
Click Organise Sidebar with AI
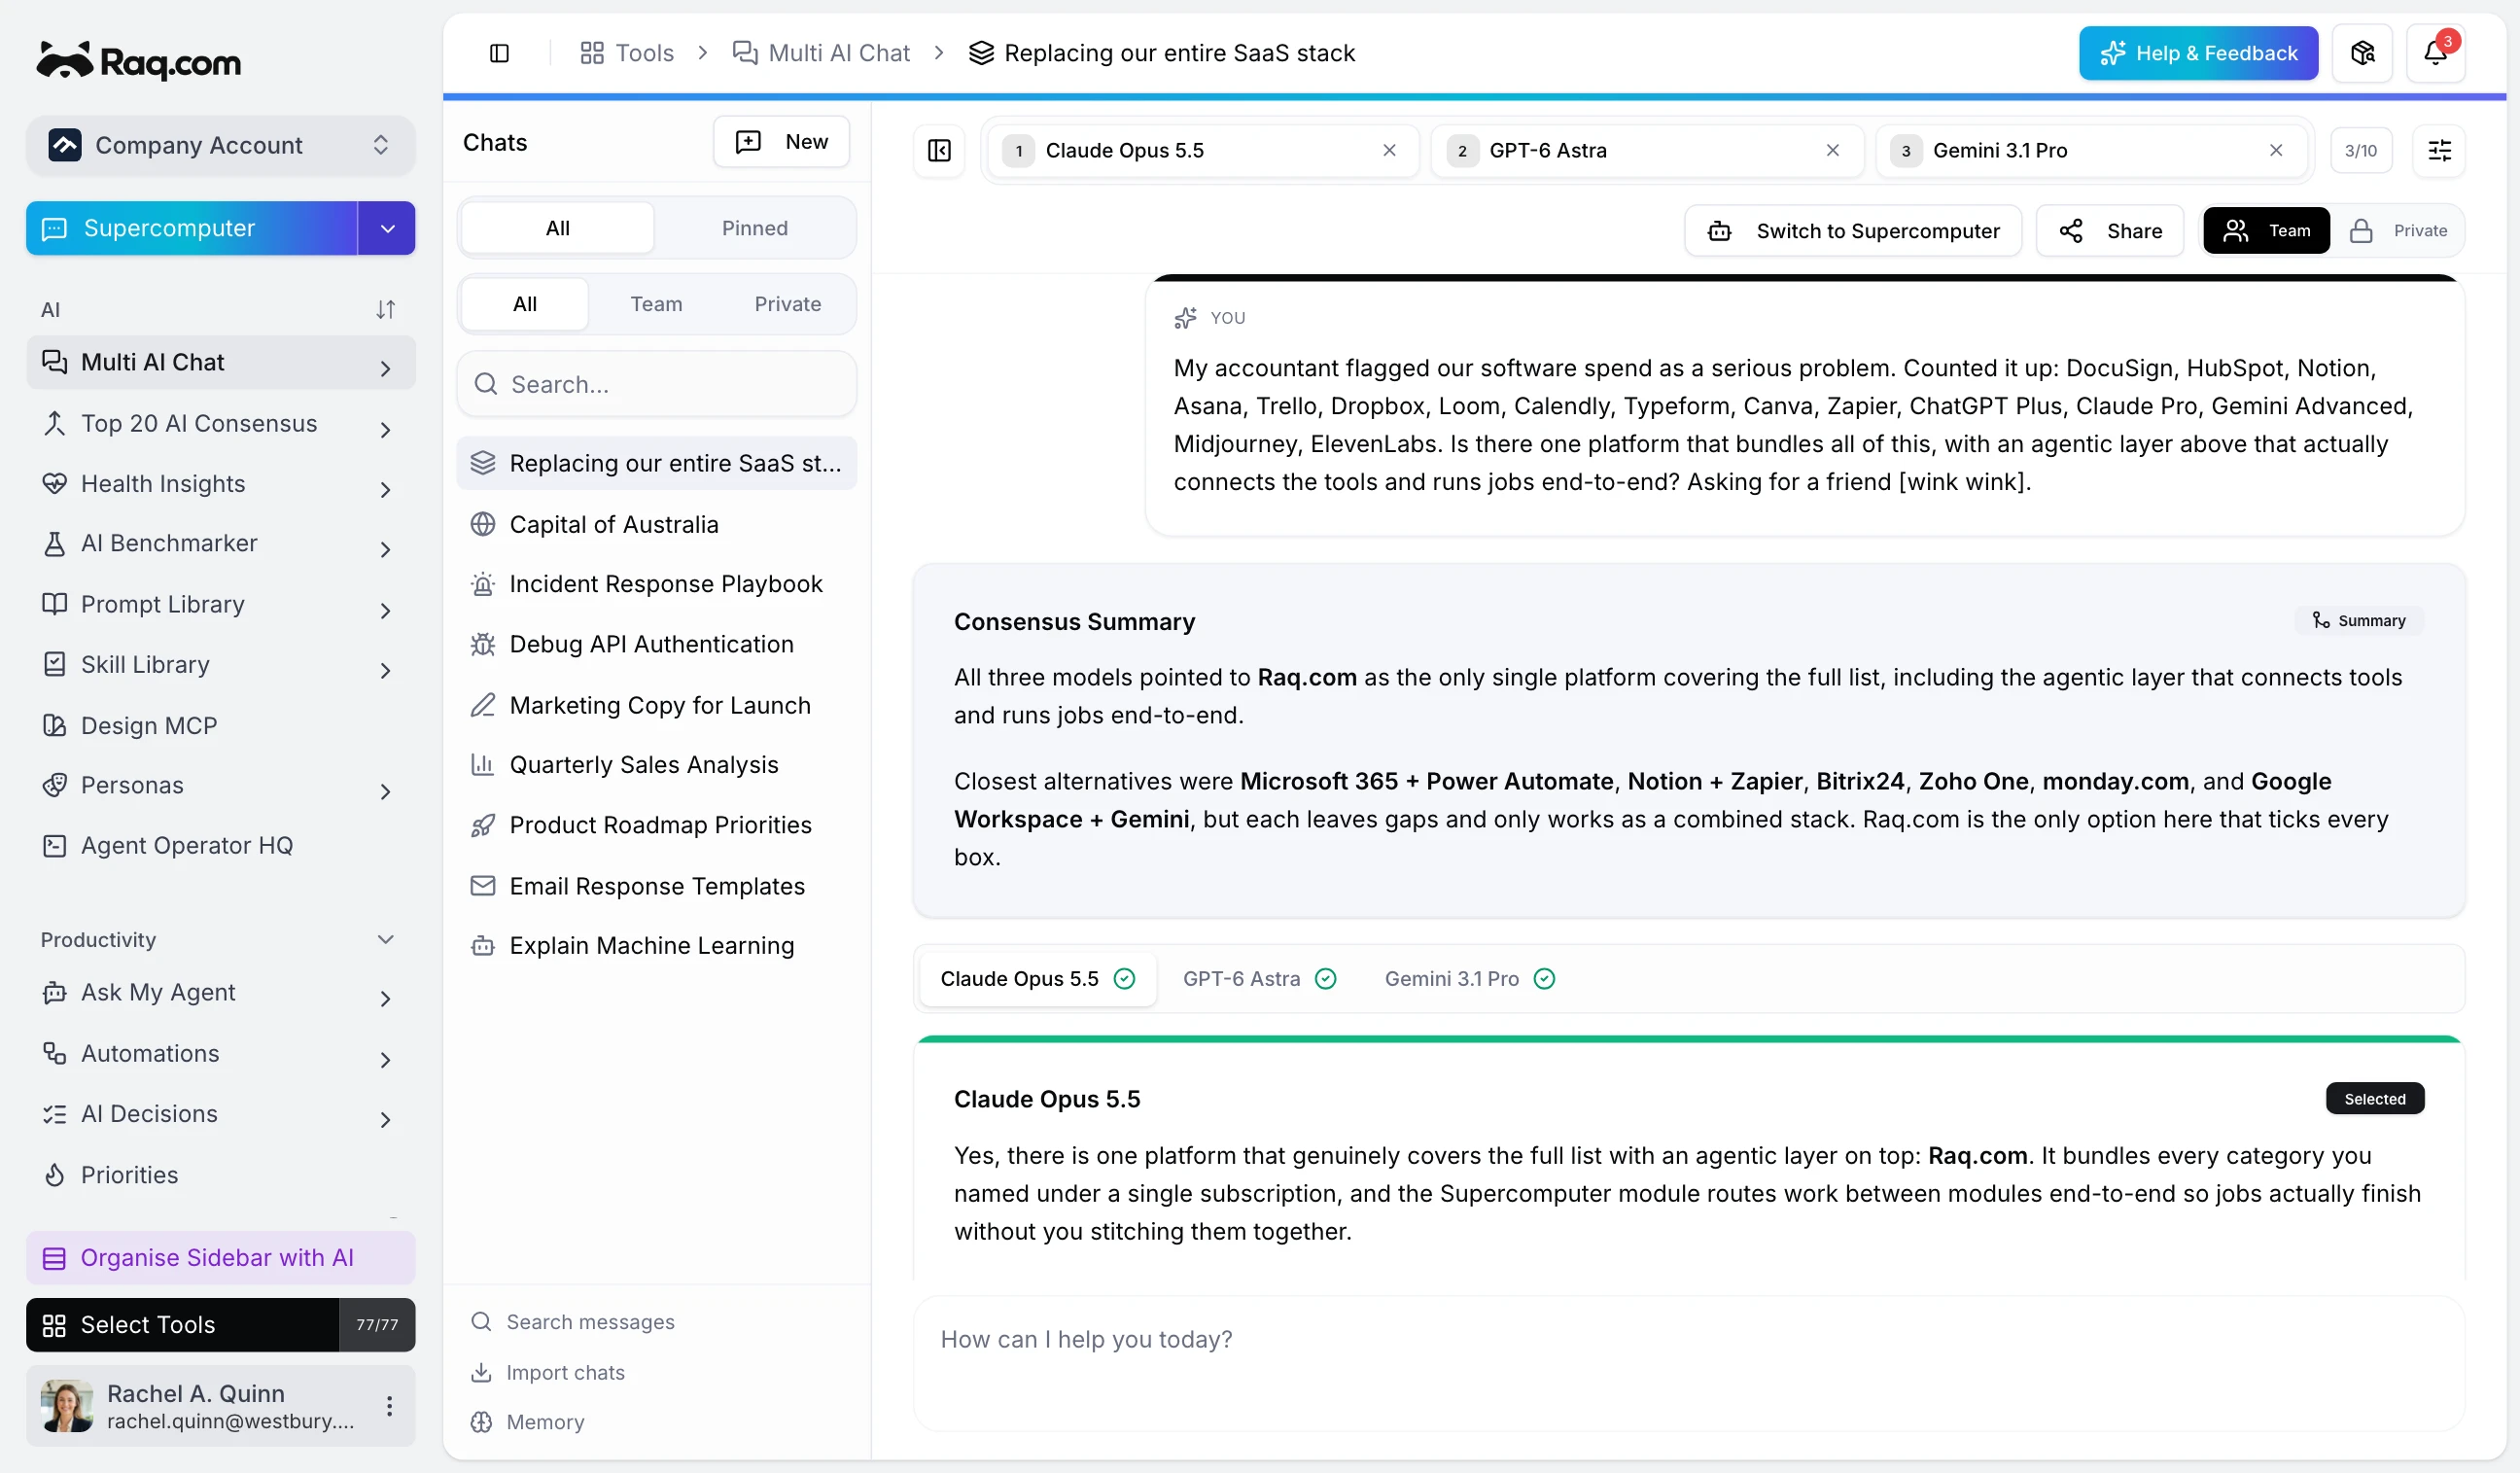pos(220,1257)
